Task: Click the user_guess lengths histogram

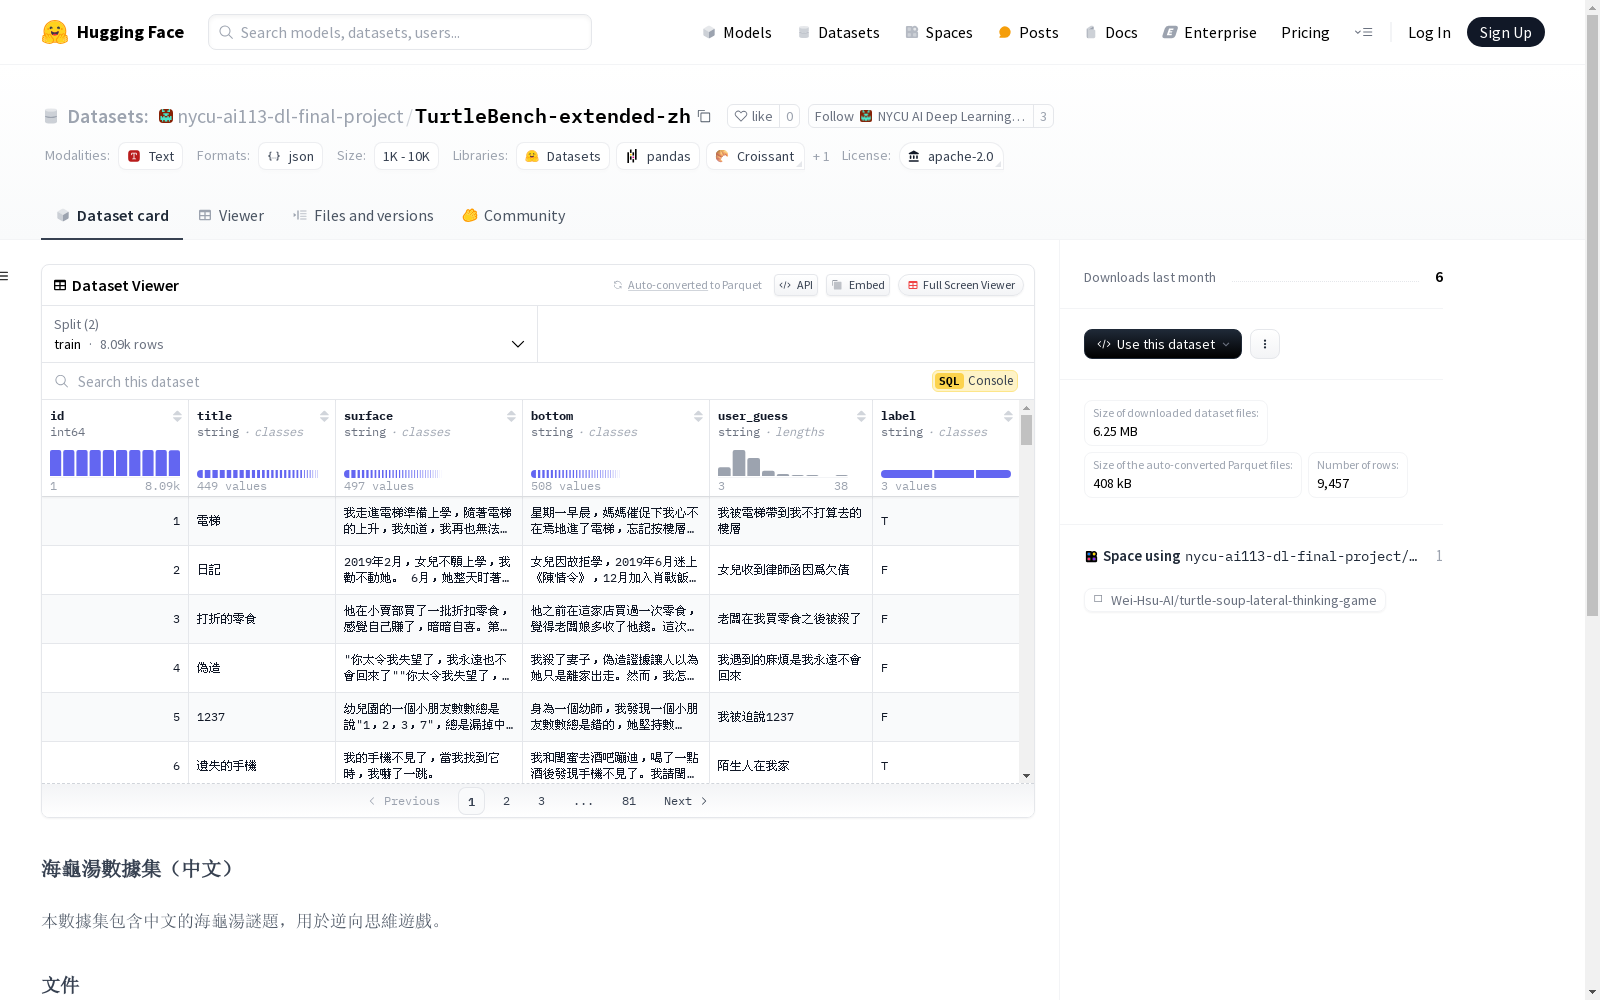Action: coord(783,463)
